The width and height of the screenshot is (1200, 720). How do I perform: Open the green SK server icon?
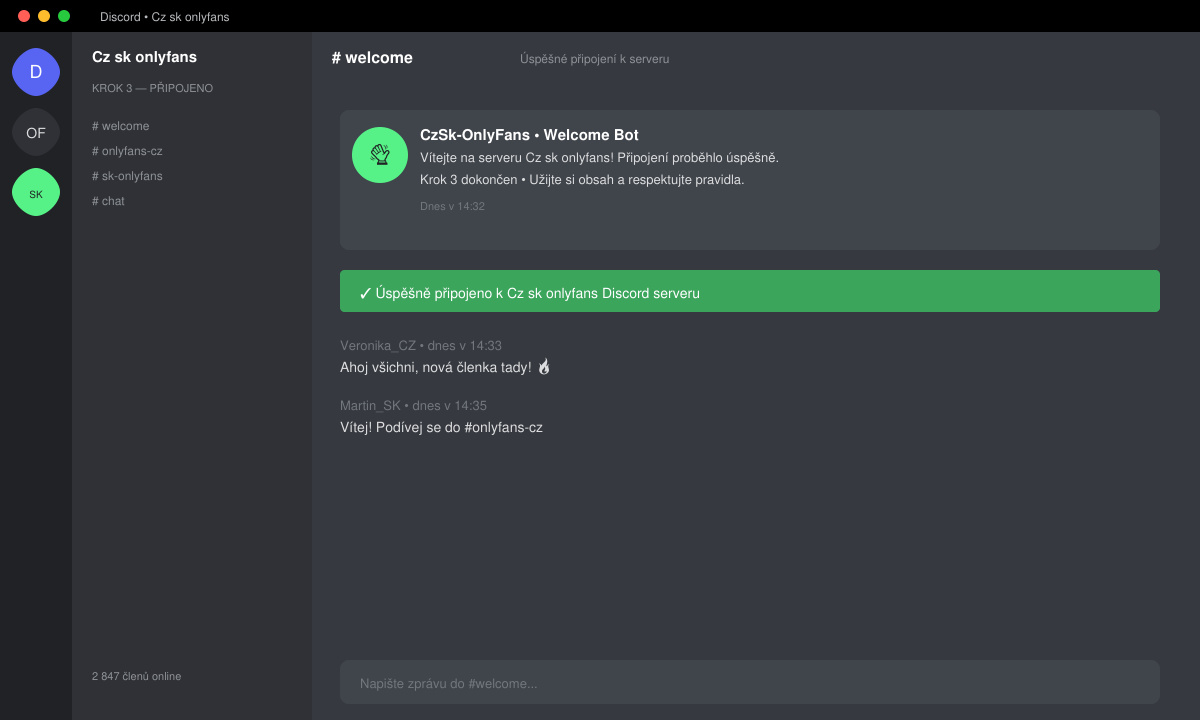[x=36, y=192]
